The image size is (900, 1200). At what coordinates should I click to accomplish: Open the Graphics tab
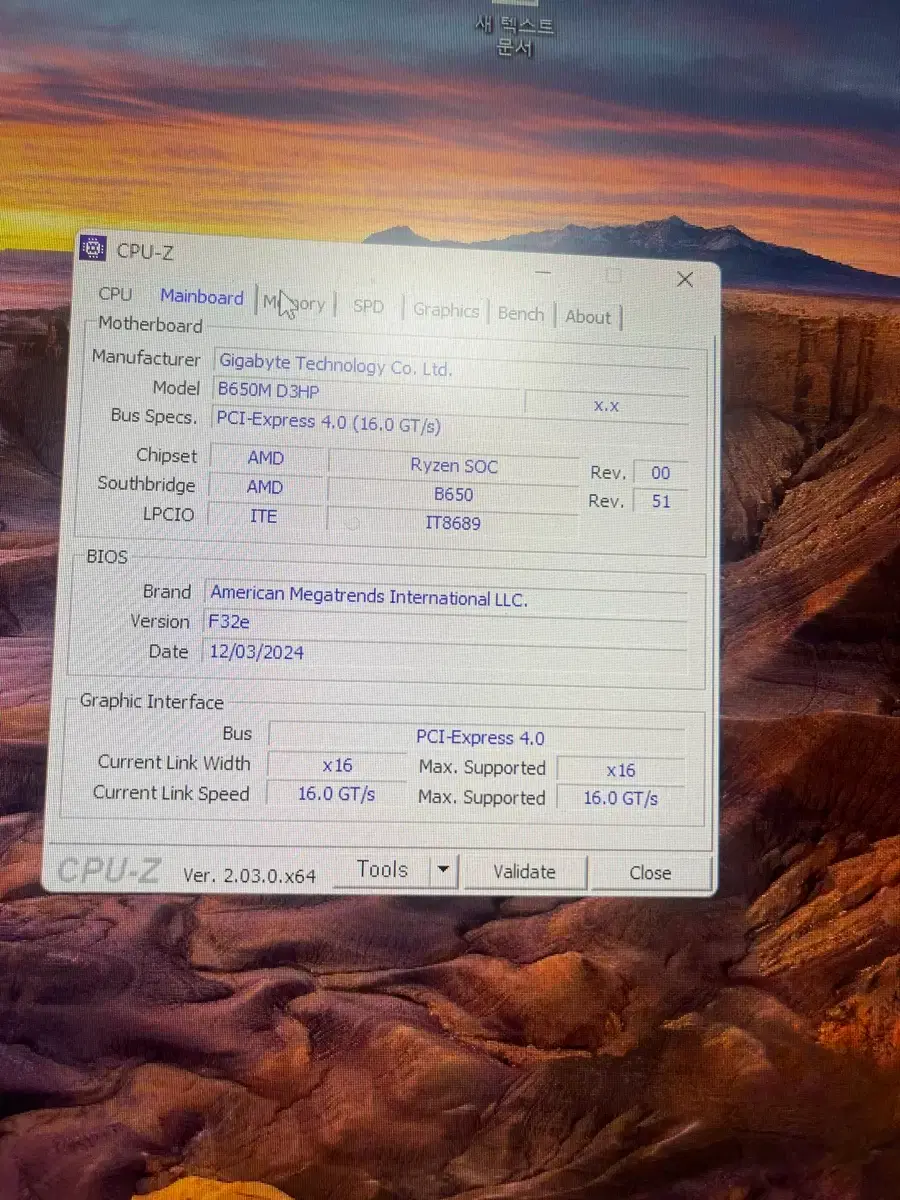[x=446, y=310]
